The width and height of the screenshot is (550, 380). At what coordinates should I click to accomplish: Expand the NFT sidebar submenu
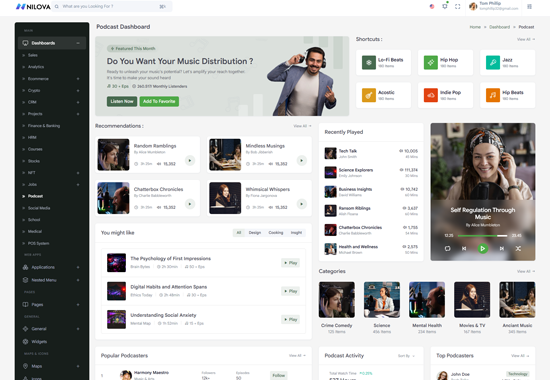78,173
